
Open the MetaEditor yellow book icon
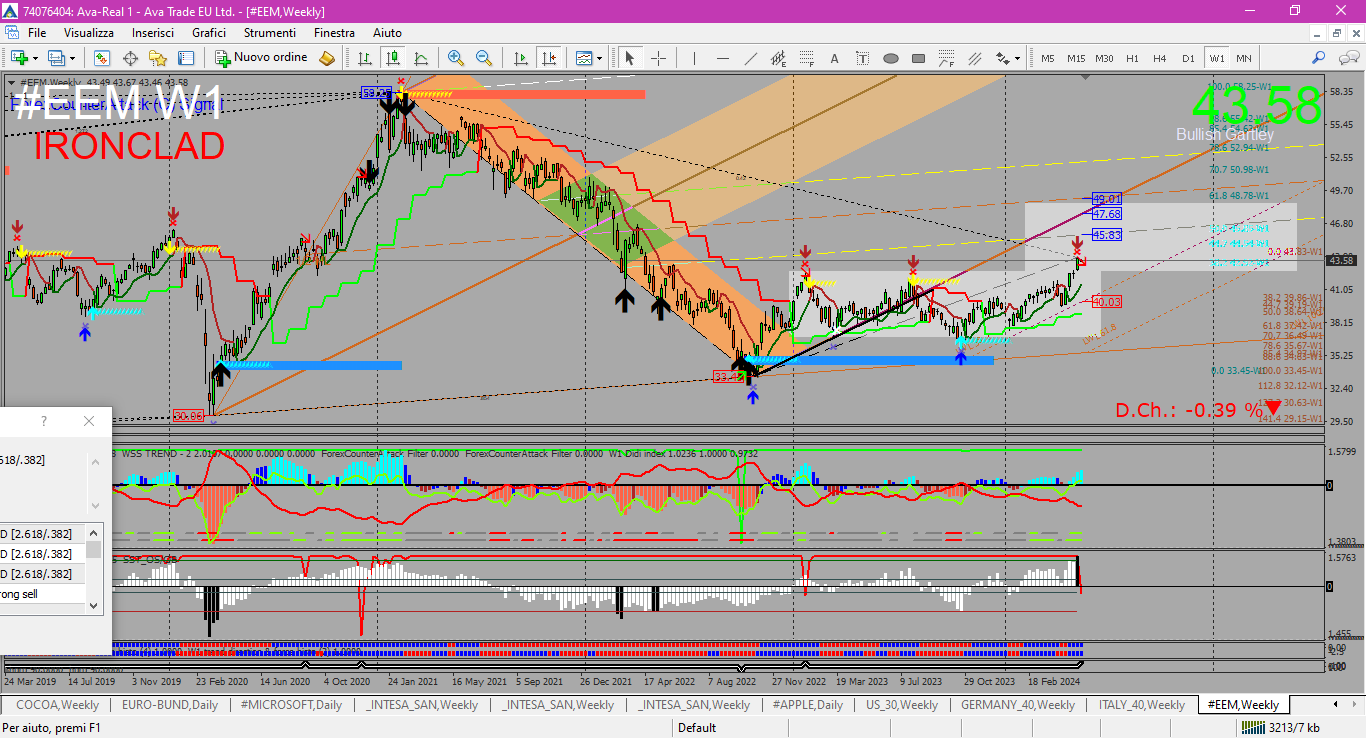click(326, 58)
